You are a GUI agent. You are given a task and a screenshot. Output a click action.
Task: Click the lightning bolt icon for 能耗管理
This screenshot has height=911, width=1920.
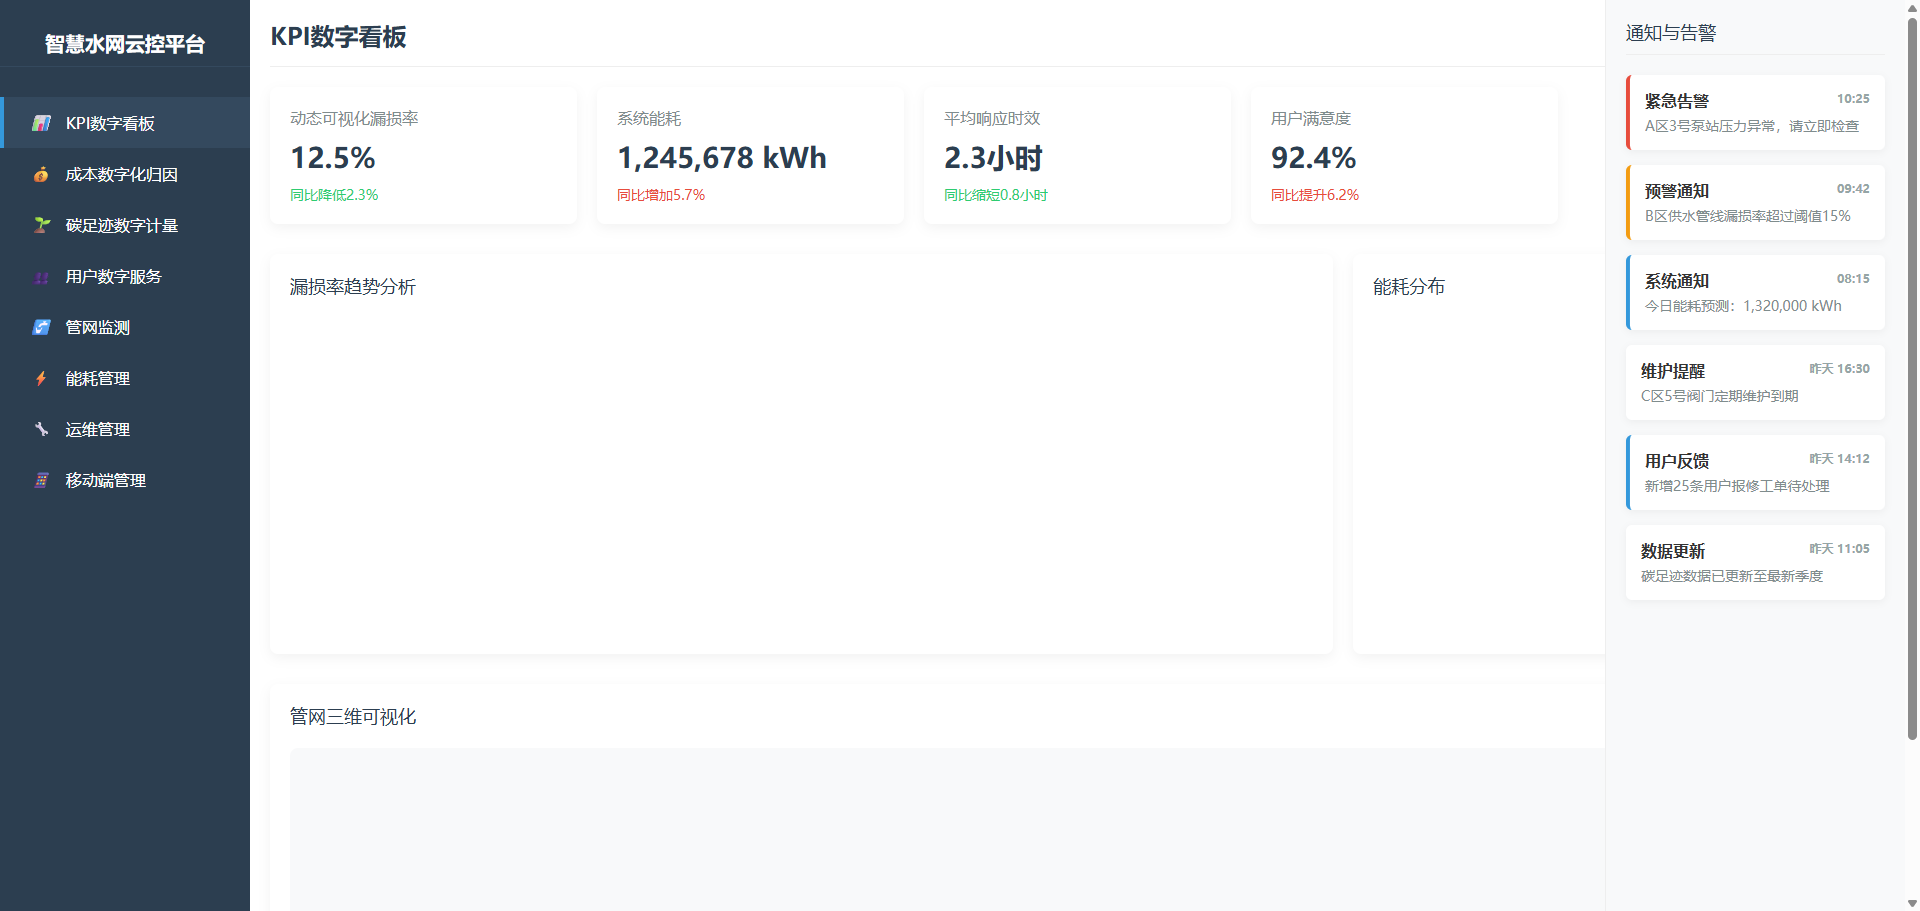coord(41,378)
